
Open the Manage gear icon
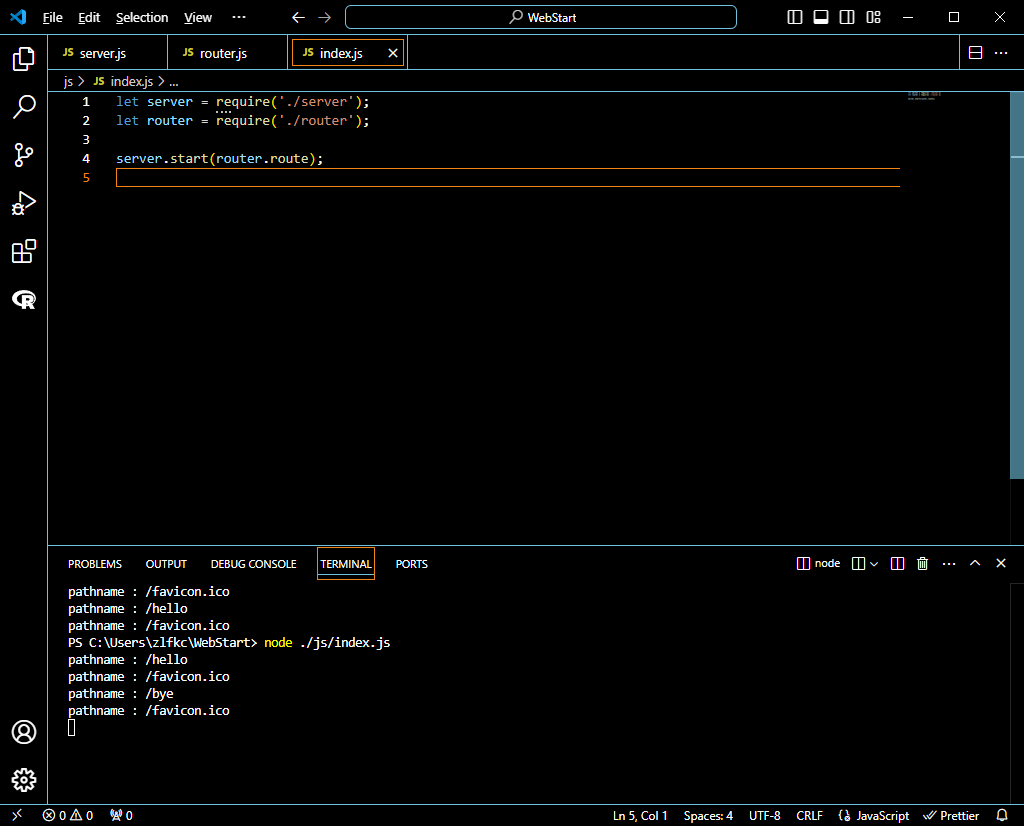pos(24,780)
